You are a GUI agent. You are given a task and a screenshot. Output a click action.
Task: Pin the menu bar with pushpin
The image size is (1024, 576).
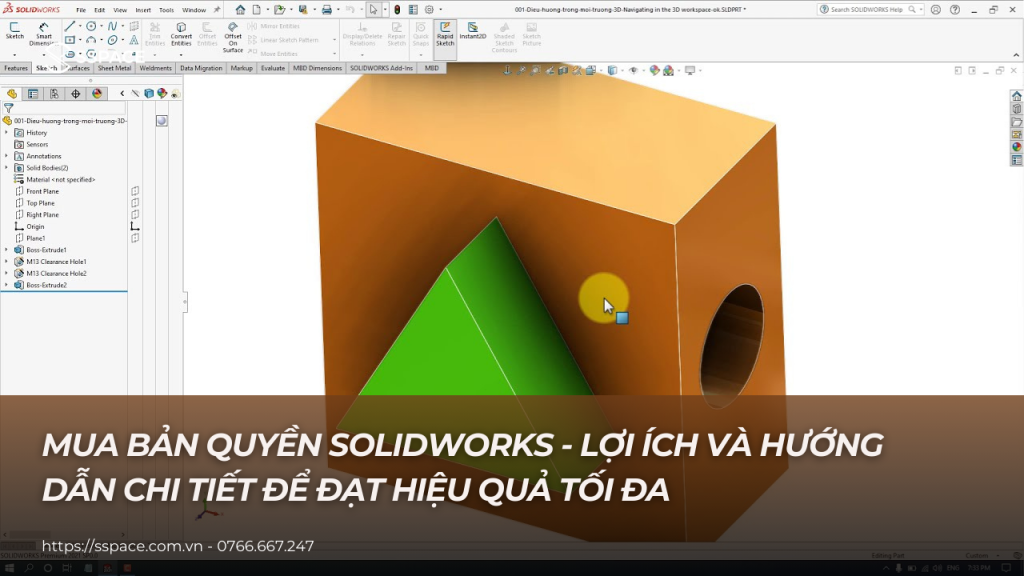point(217,10)
